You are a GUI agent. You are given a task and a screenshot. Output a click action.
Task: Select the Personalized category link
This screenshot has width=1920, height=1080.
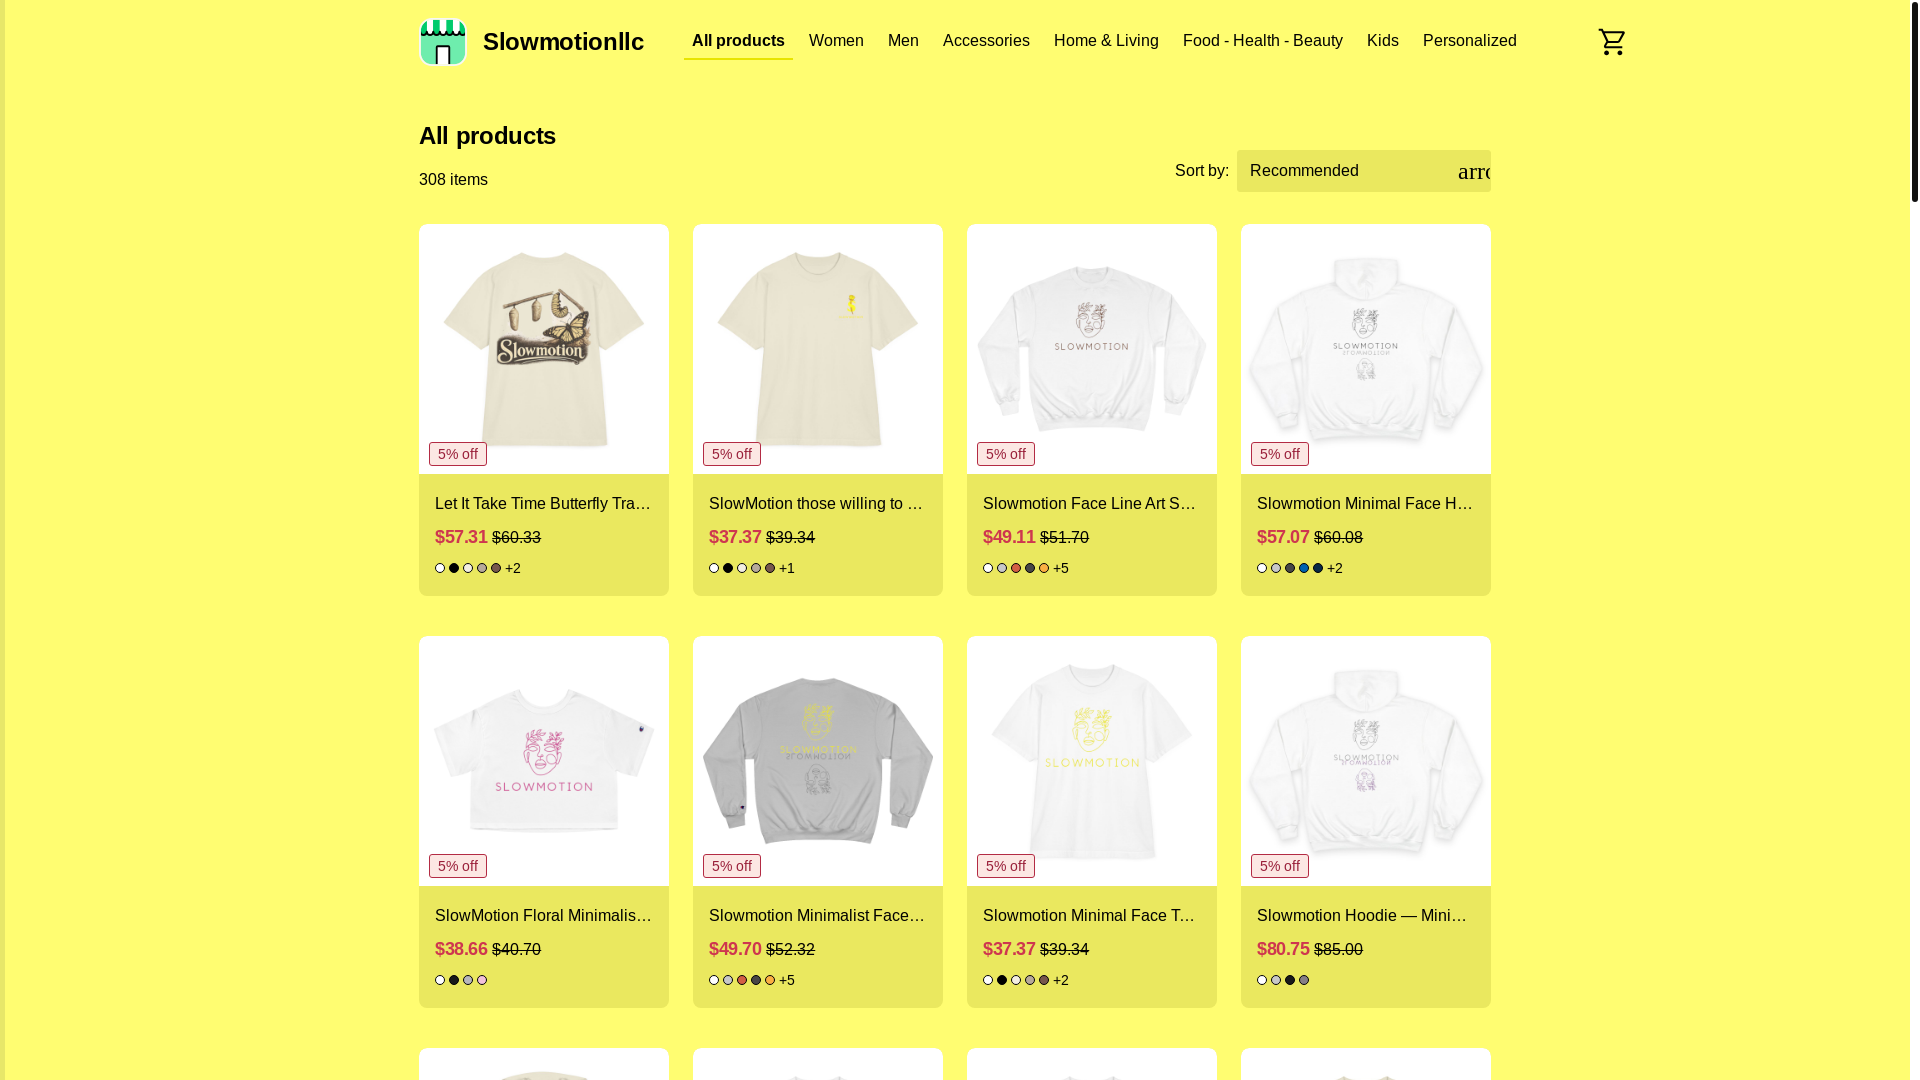coord(1469,41)
